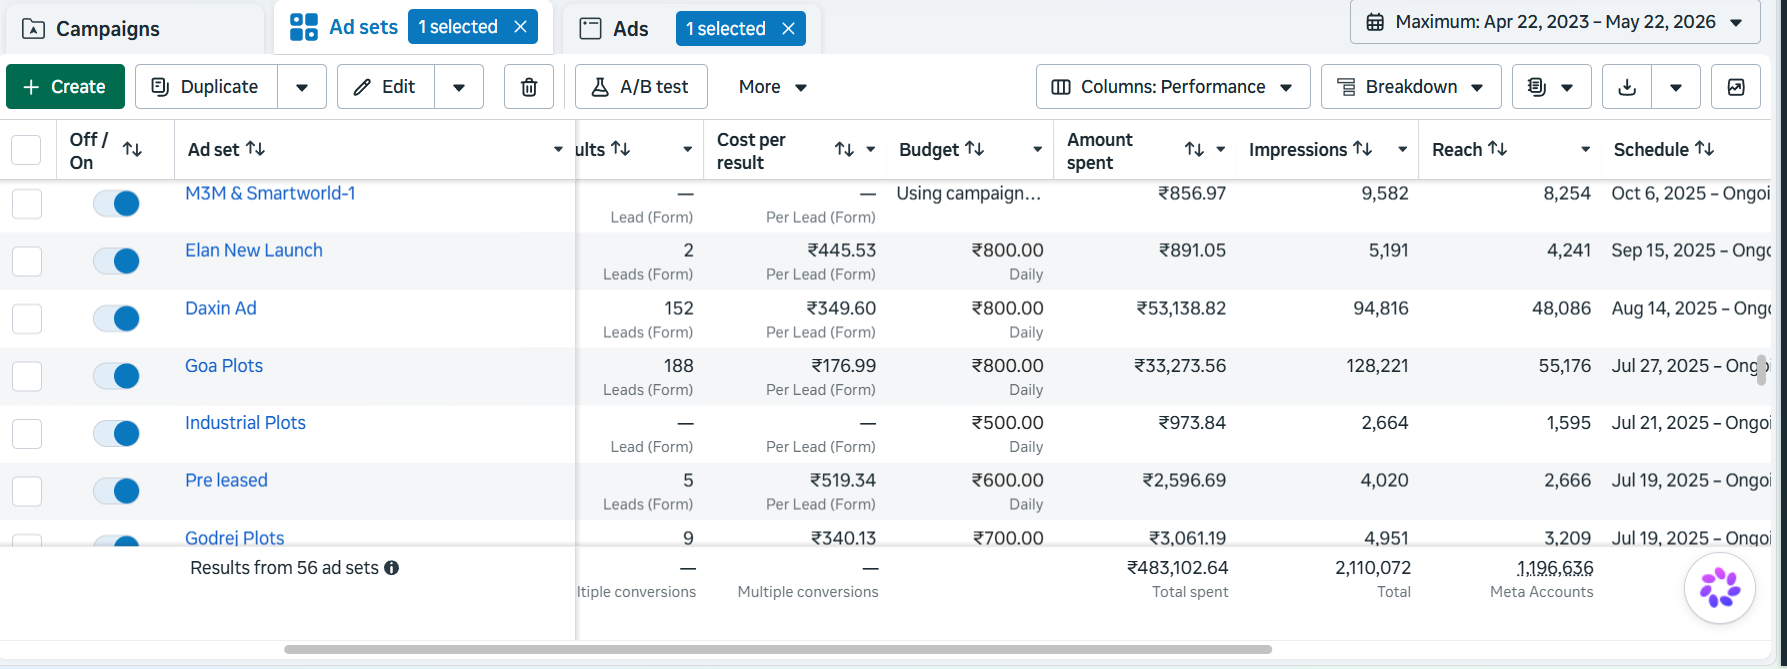Open the Reach column options caret
Screen dimensions: 1787x669
1585,150
